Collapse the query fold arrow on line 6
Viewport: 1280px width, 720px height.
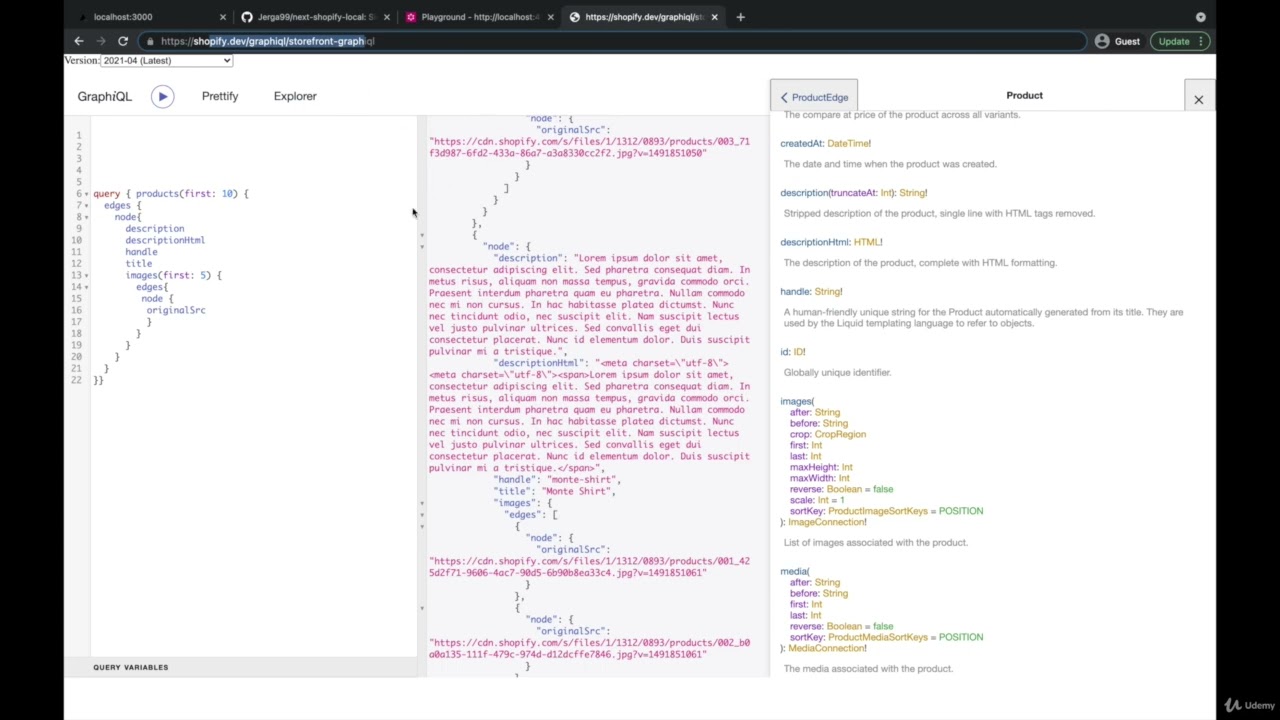[x=87, y=194]
